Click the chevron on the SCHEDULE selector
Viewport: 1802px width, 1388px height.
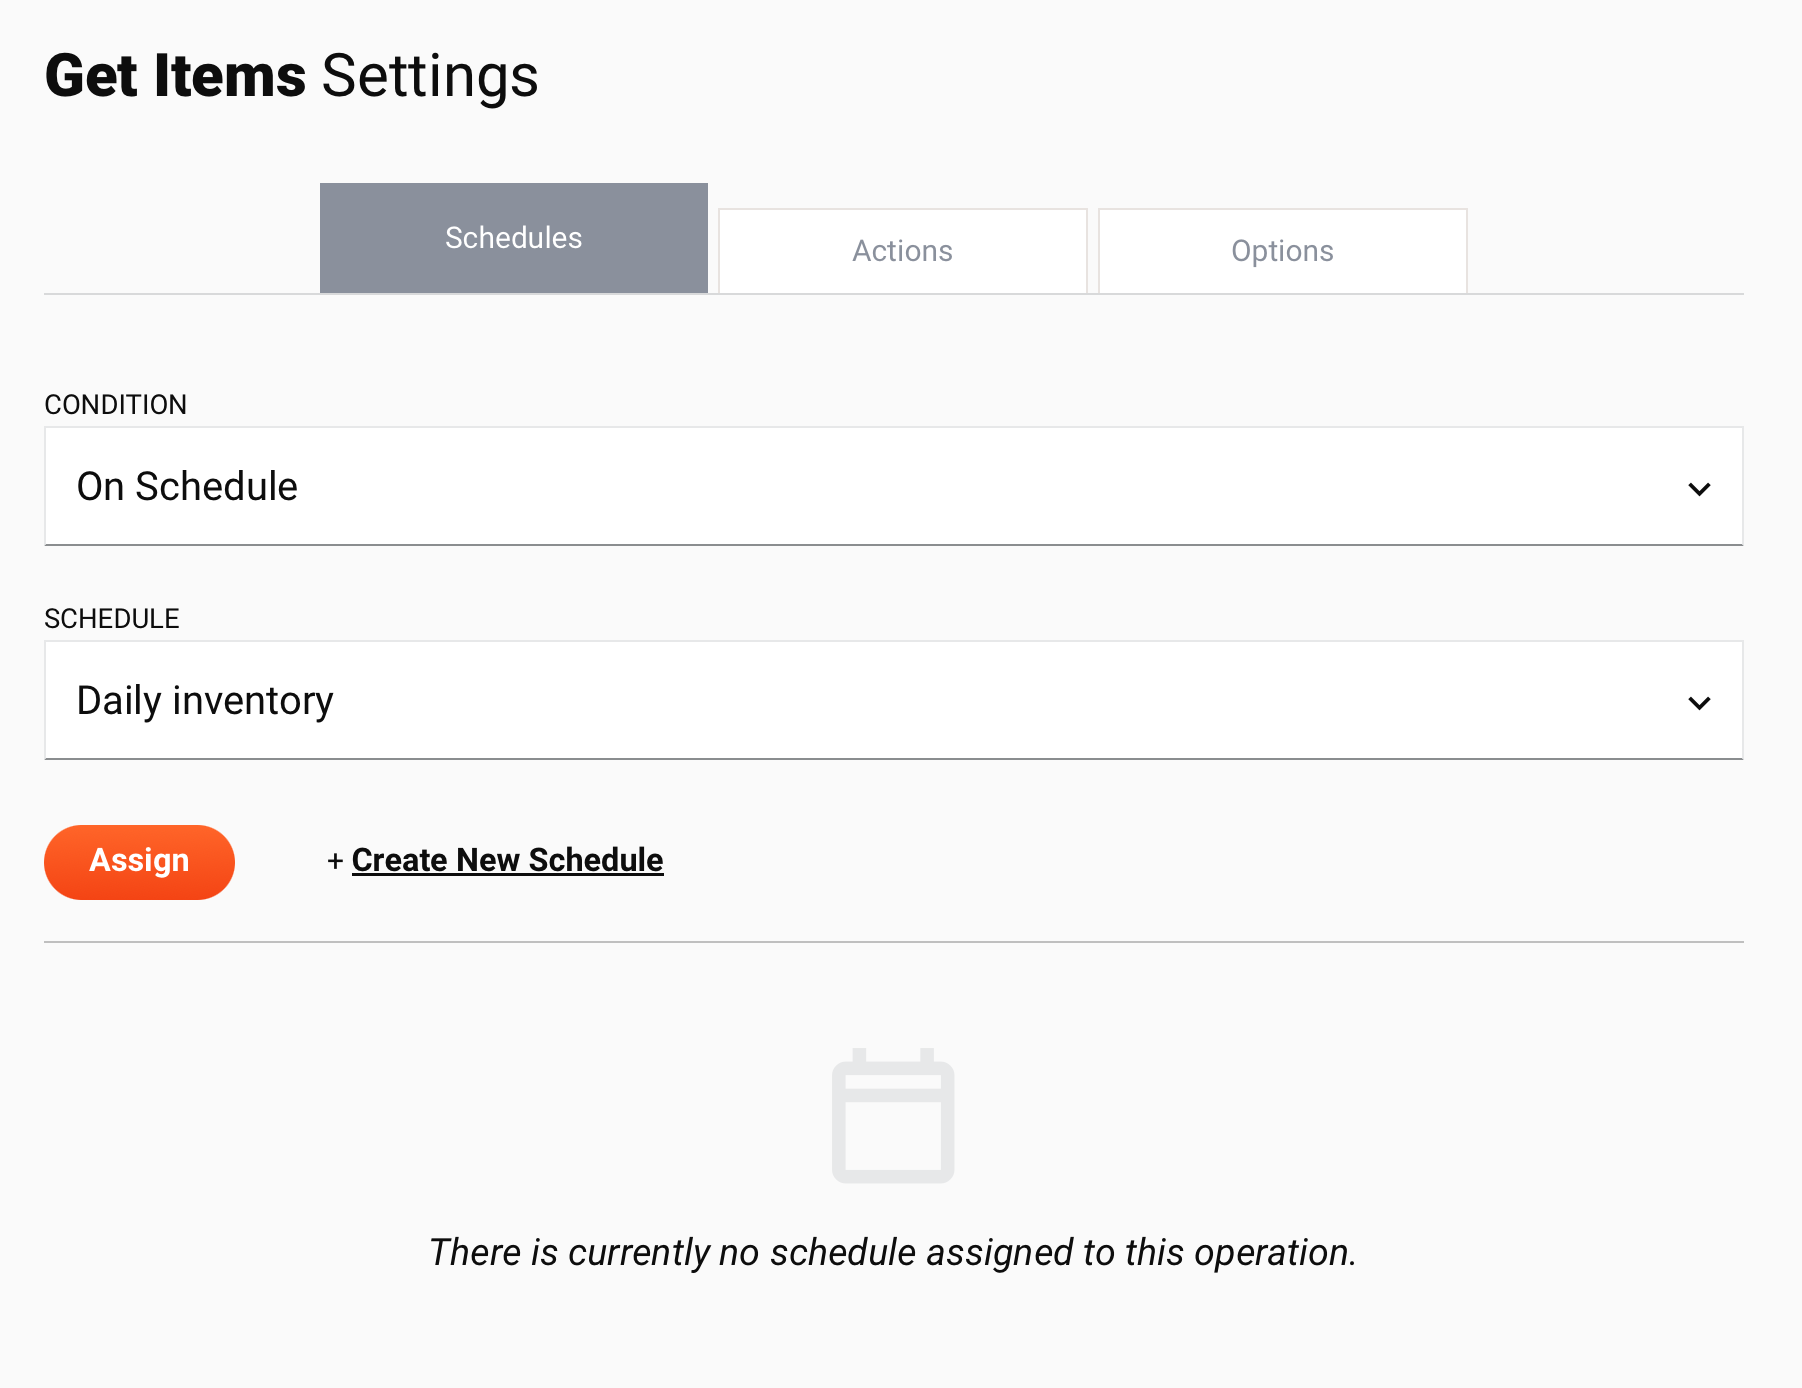tap(1699, 702)
